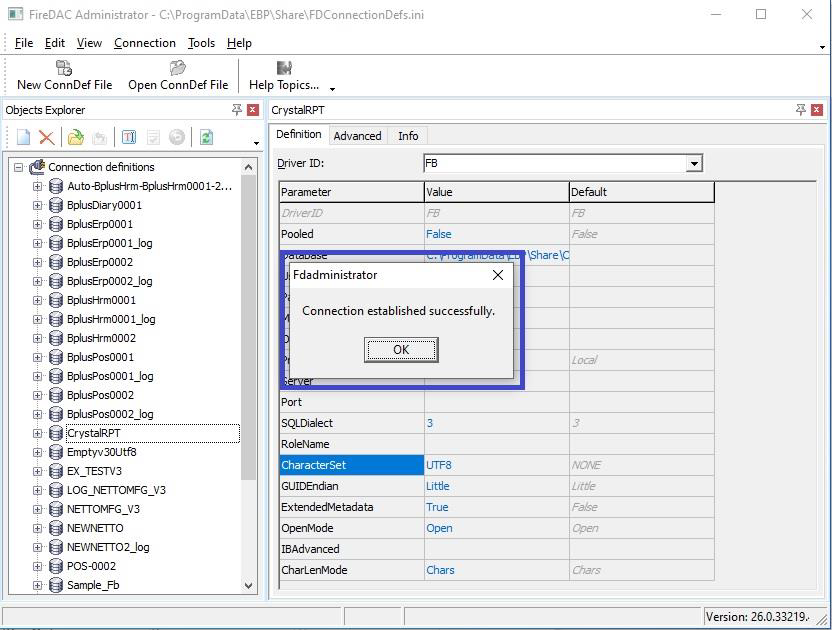Toggle the CrystalRPT panel pin
The image size is (832, 630).
[x=801, y=110]
